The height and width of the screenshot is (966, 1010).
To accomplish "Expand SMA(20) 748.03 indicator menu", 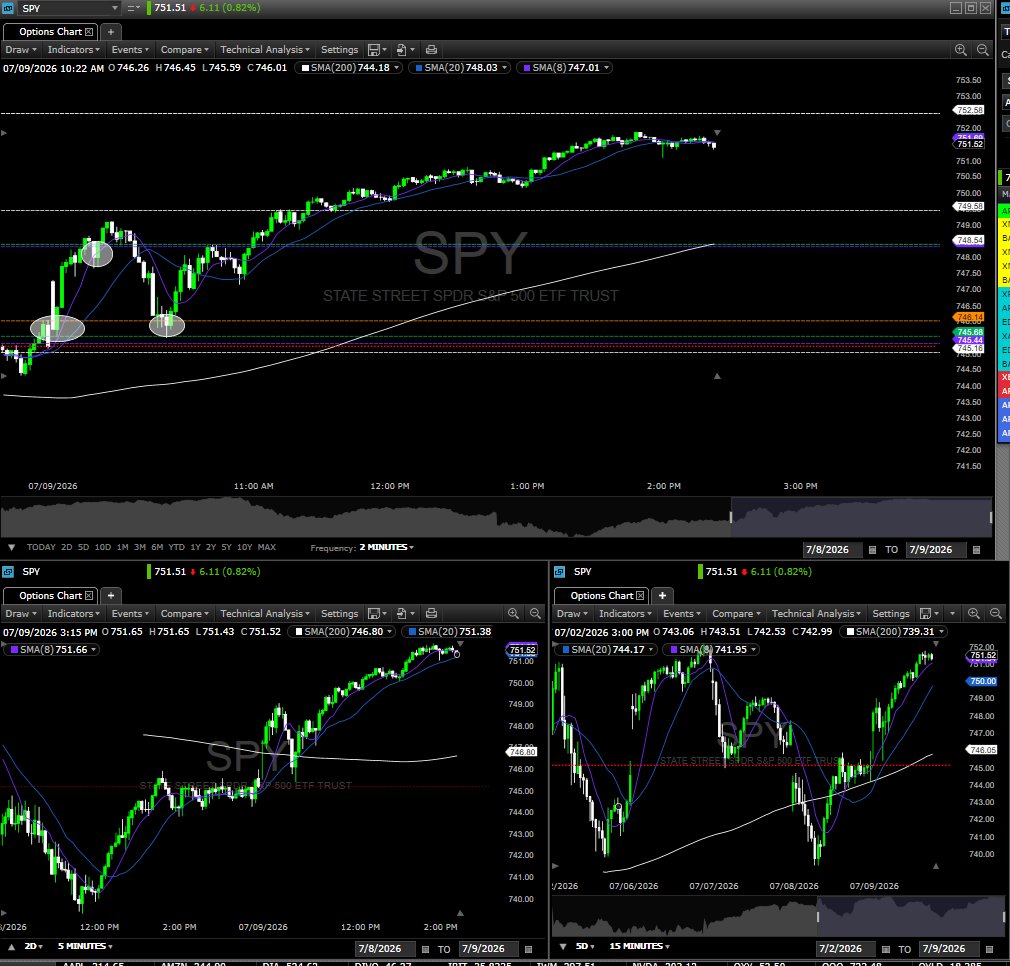I will [505, 68].
